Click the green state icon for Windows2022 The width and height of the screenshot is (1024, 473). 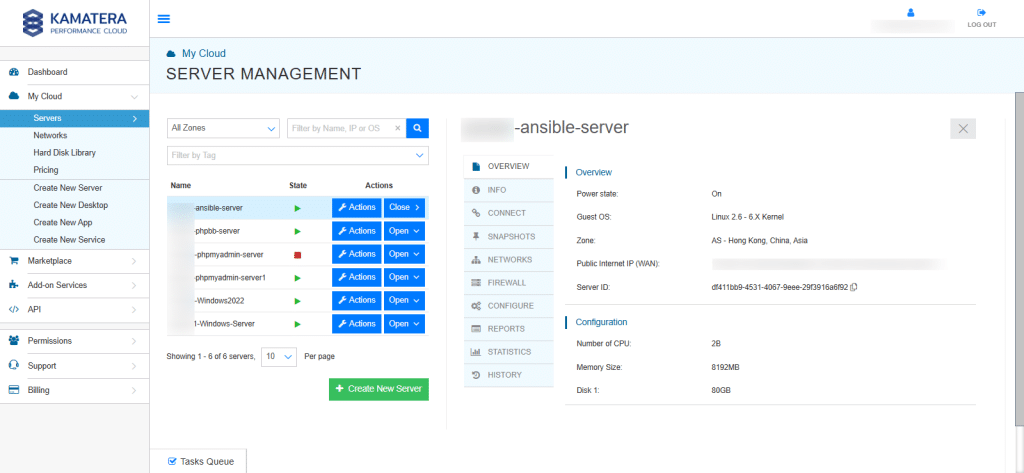[x=298, y=301]
